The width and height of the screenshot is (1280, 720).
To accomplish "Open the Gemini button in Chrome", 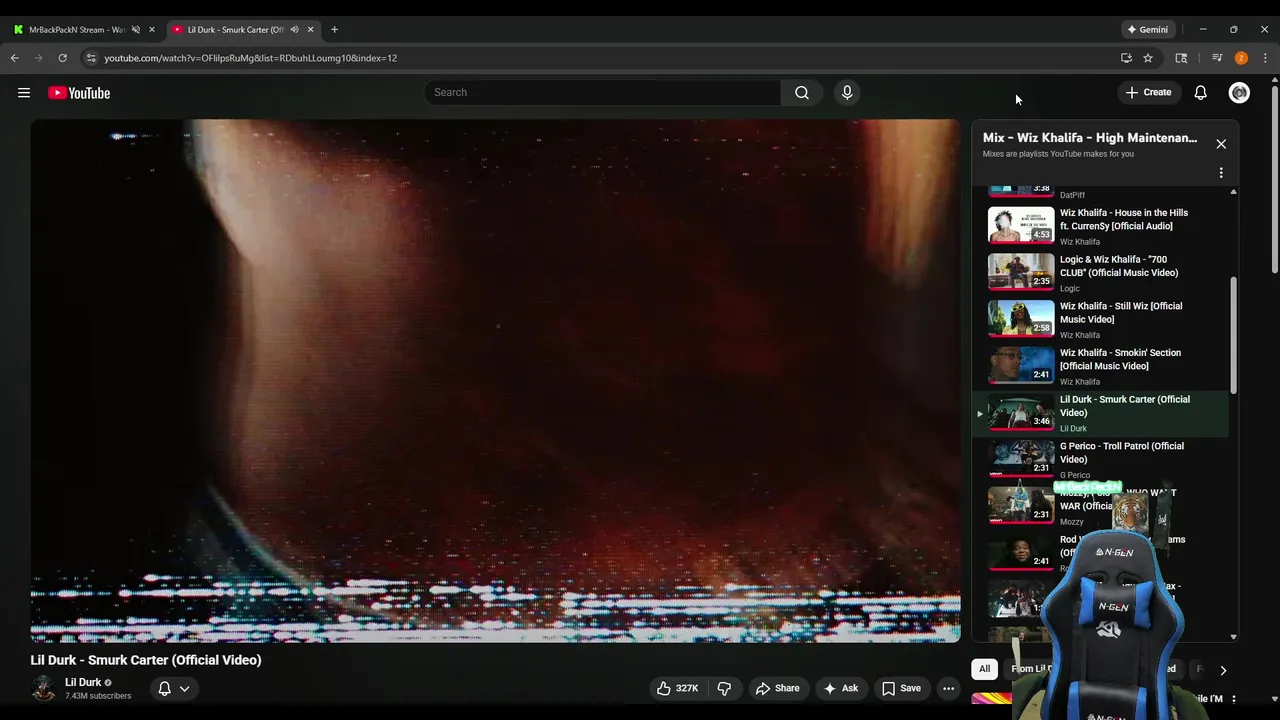I will click(1147, 29).
